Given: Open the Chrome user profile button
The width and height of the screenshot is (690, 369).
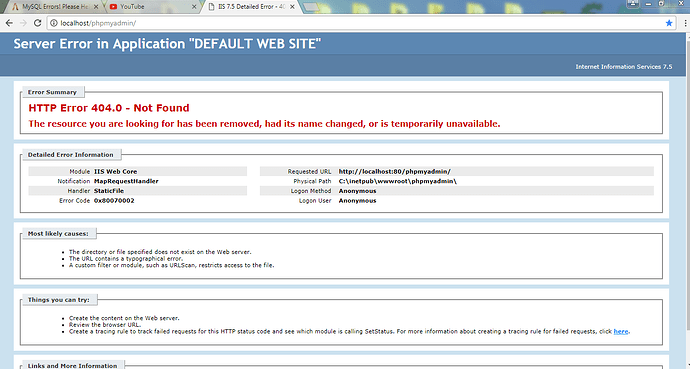Looking at the screenshot, I should point(633,3).
